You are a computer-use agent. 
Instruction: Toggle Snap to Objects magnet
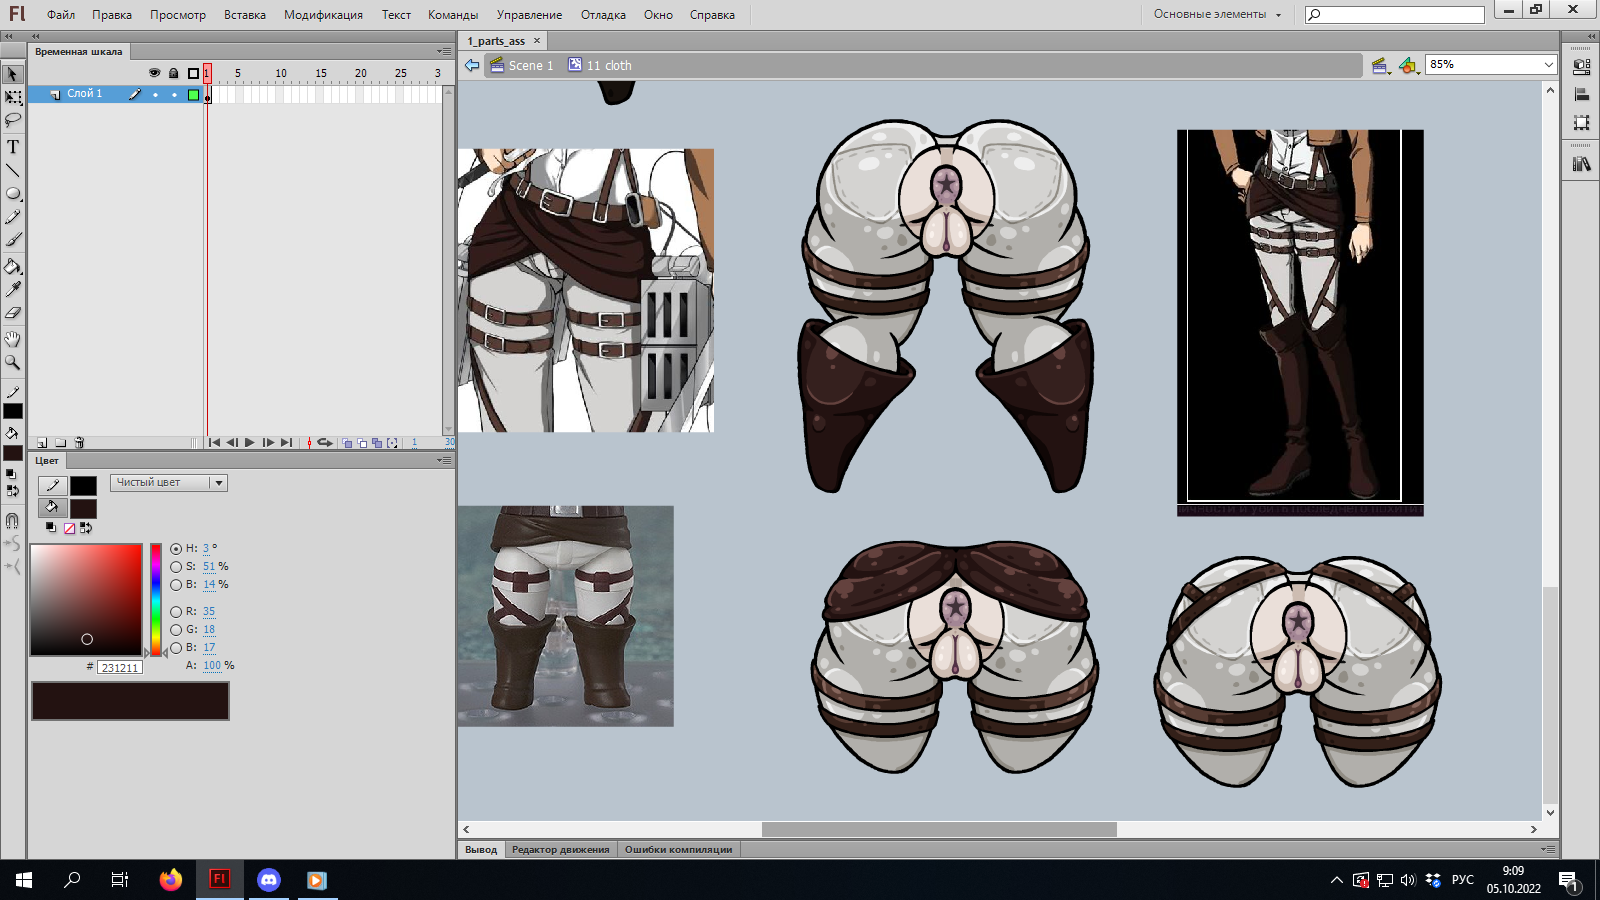pos(13,520)
